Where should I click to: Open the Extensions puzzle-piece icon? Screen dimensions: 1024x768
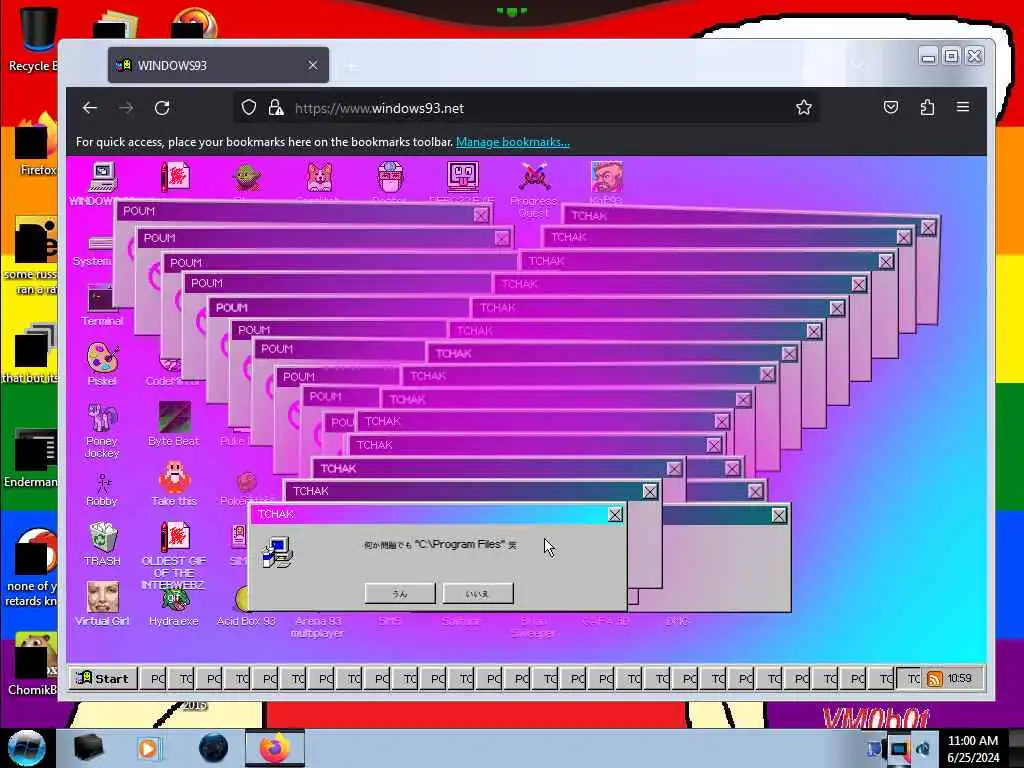point(927,107)
